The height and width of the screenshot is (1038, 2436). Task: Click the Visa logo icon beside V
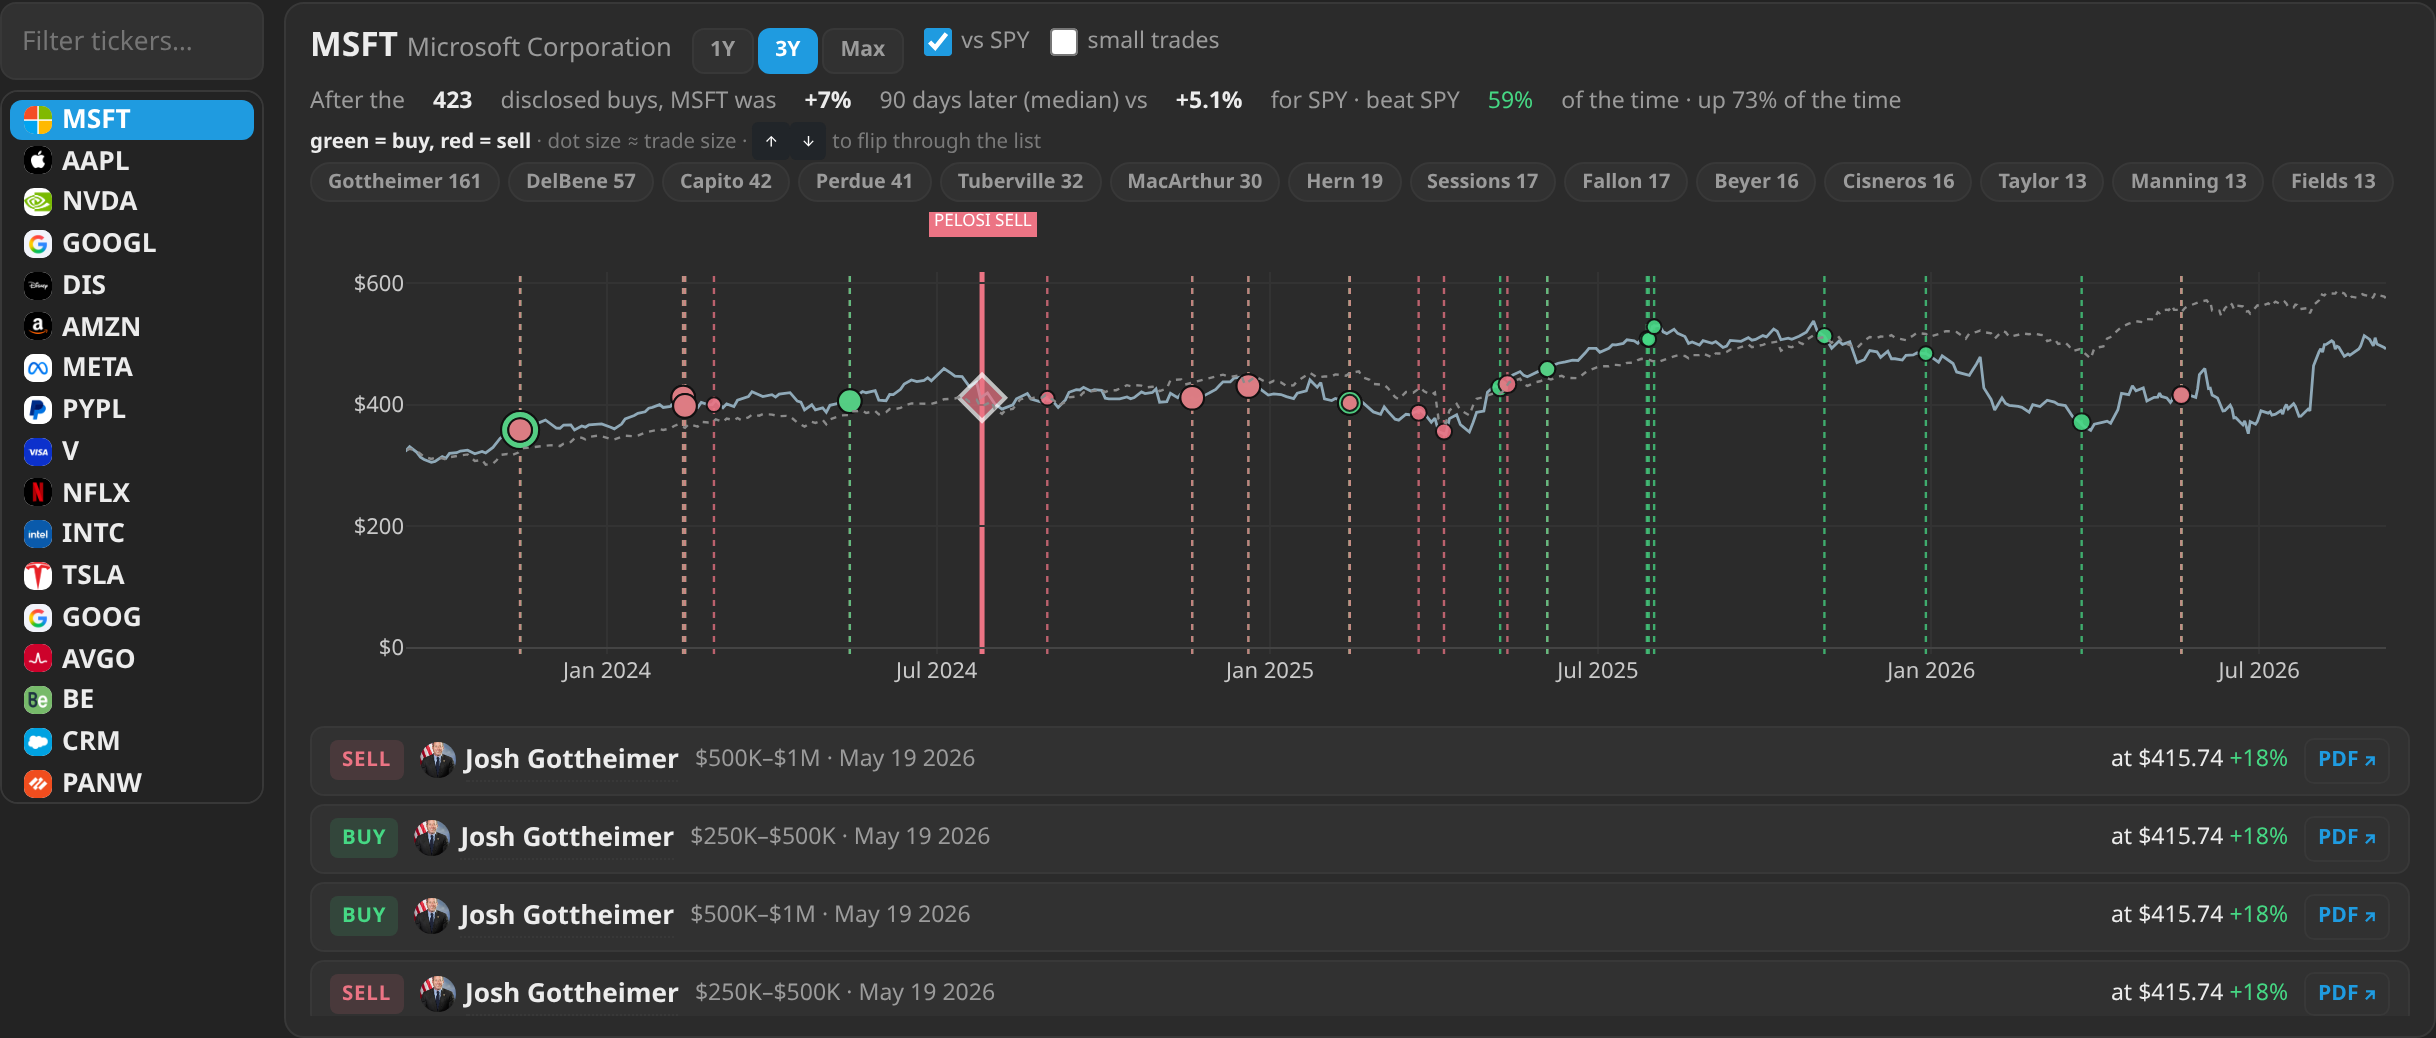(38, 451)
